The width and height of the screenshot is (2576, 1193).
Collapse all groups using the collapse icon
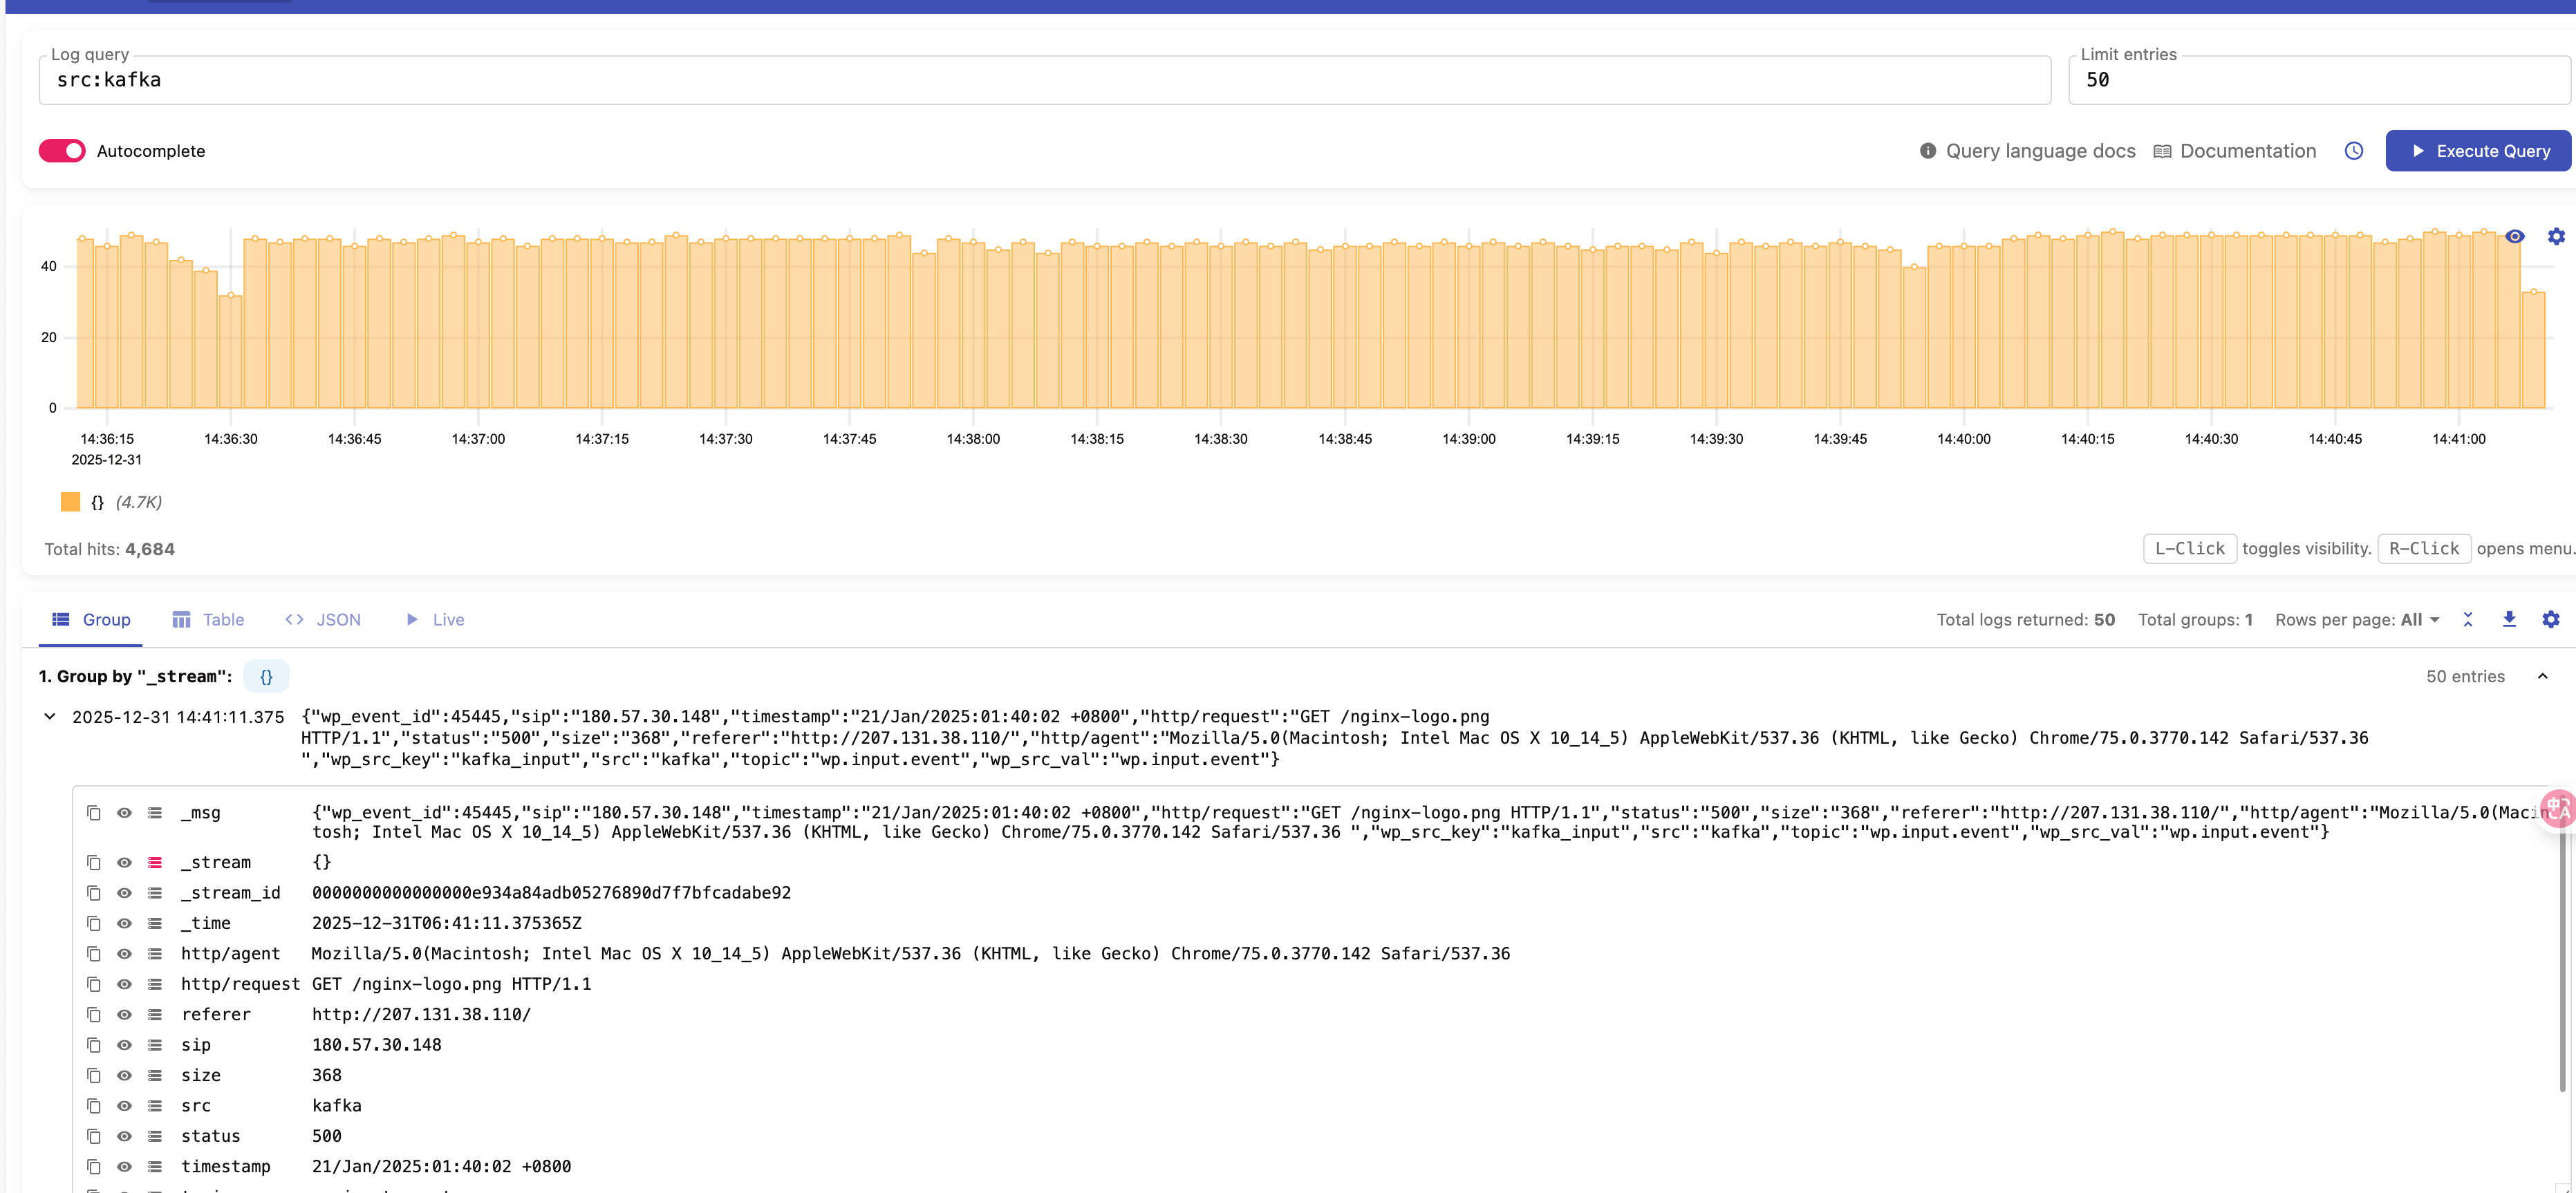2467,619
